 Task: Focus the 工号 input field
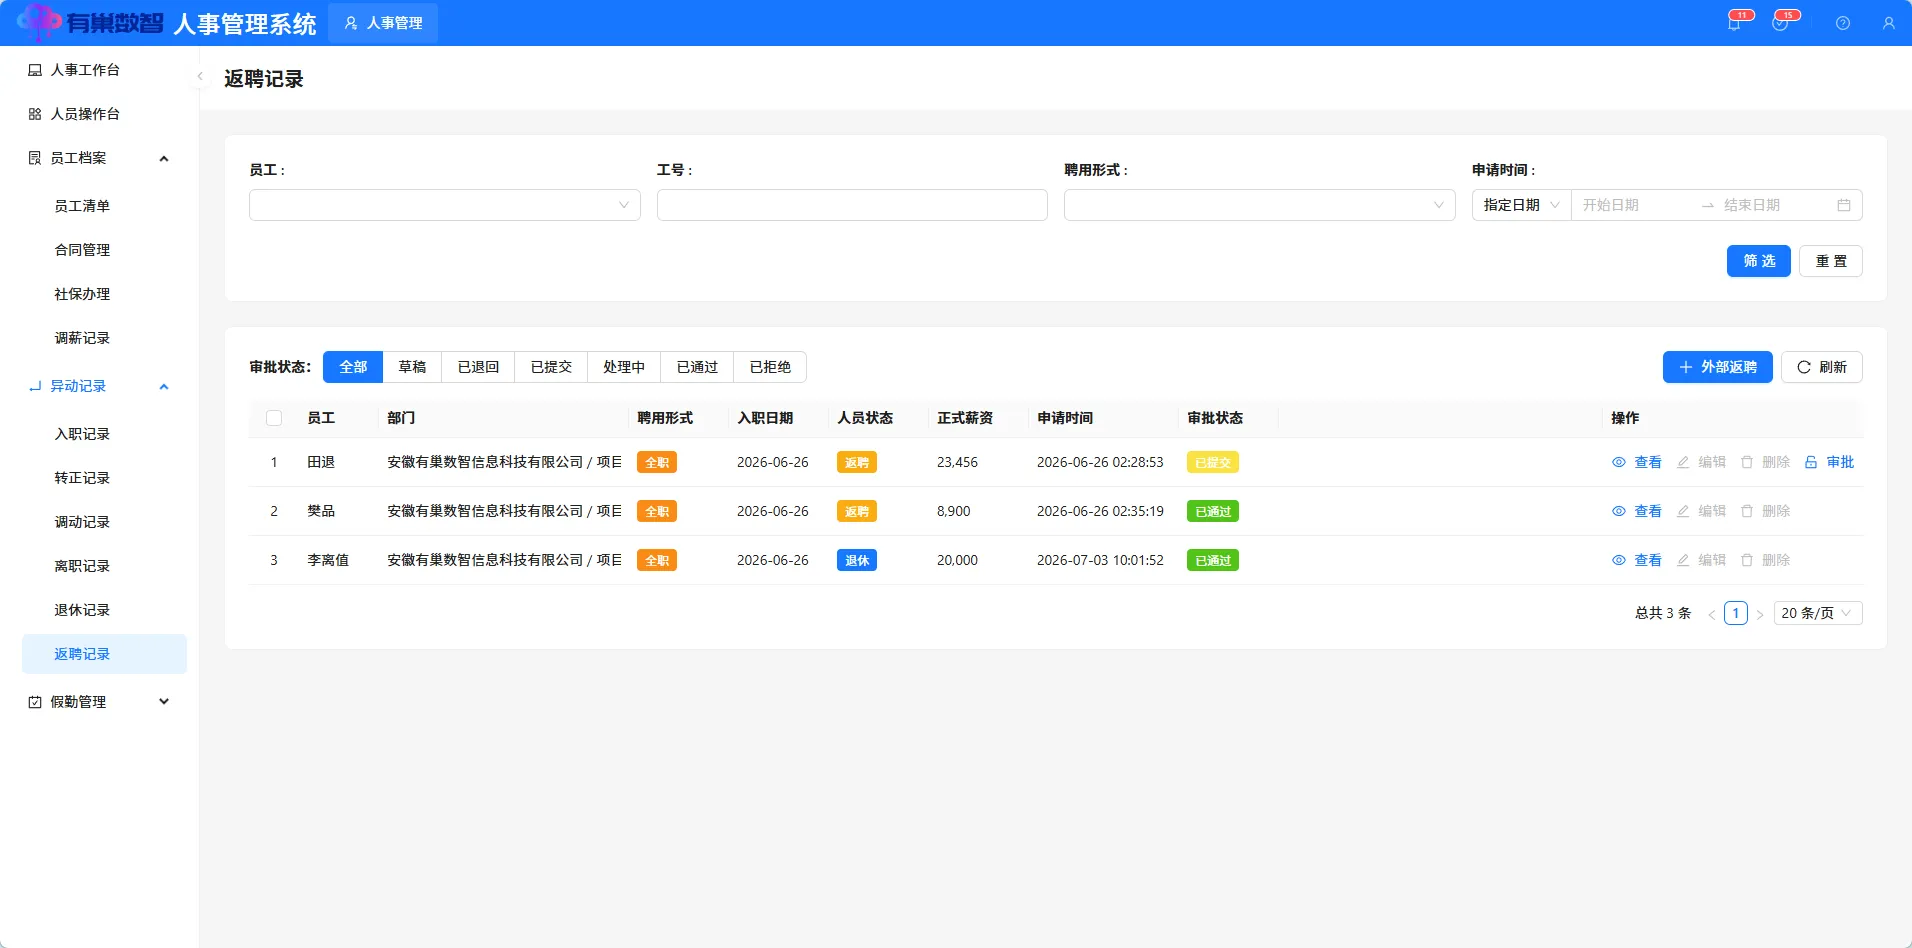tap(852, 205)
